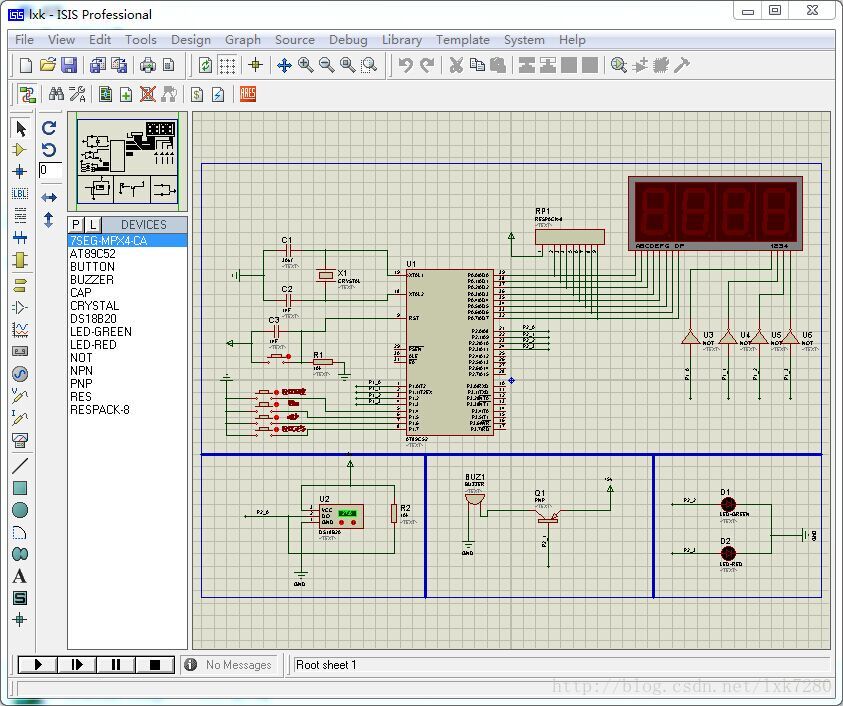The width and height of the screenshot is (843, 706).
Task: Open design with the folder icon
Action: (x=47, y=65)
